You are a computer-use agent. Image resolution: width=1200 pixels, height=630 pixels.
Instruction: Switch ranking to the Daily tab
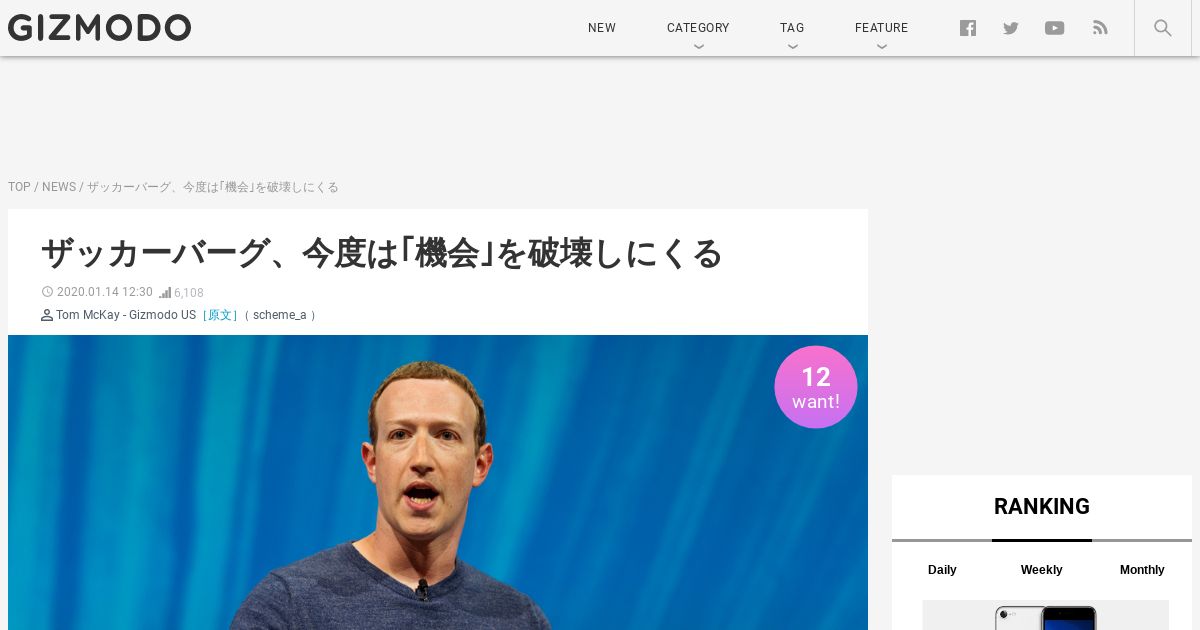942,570
